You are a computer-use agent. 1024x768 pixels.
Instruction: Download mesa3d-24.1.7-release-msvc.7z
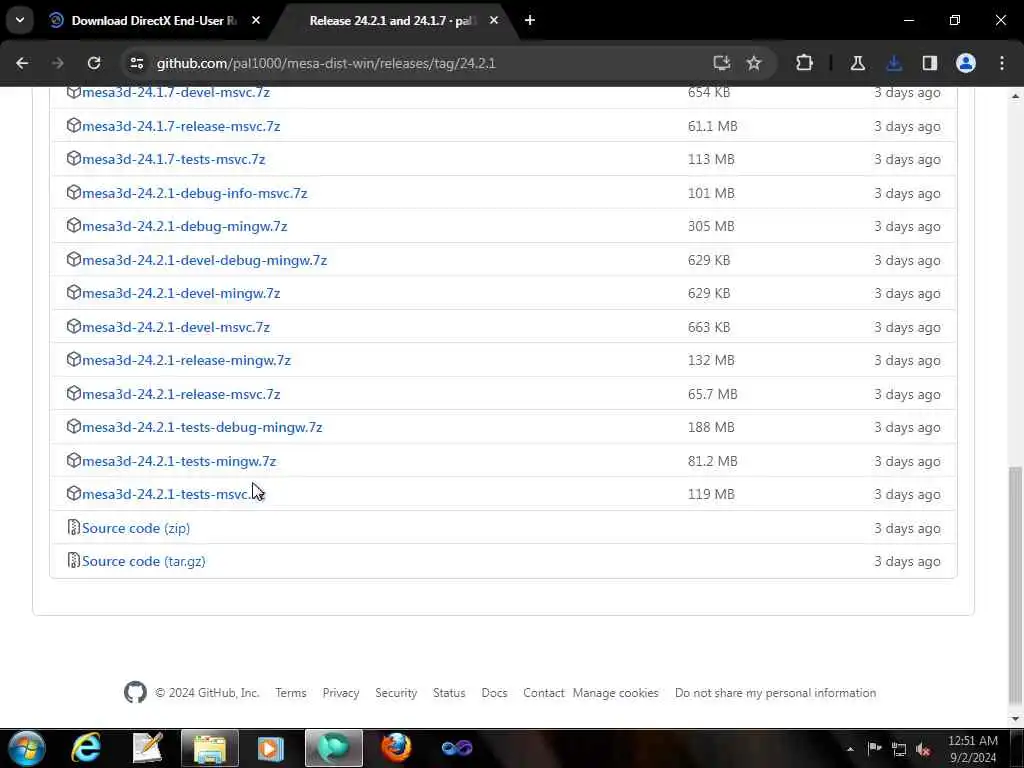[181, 126]
